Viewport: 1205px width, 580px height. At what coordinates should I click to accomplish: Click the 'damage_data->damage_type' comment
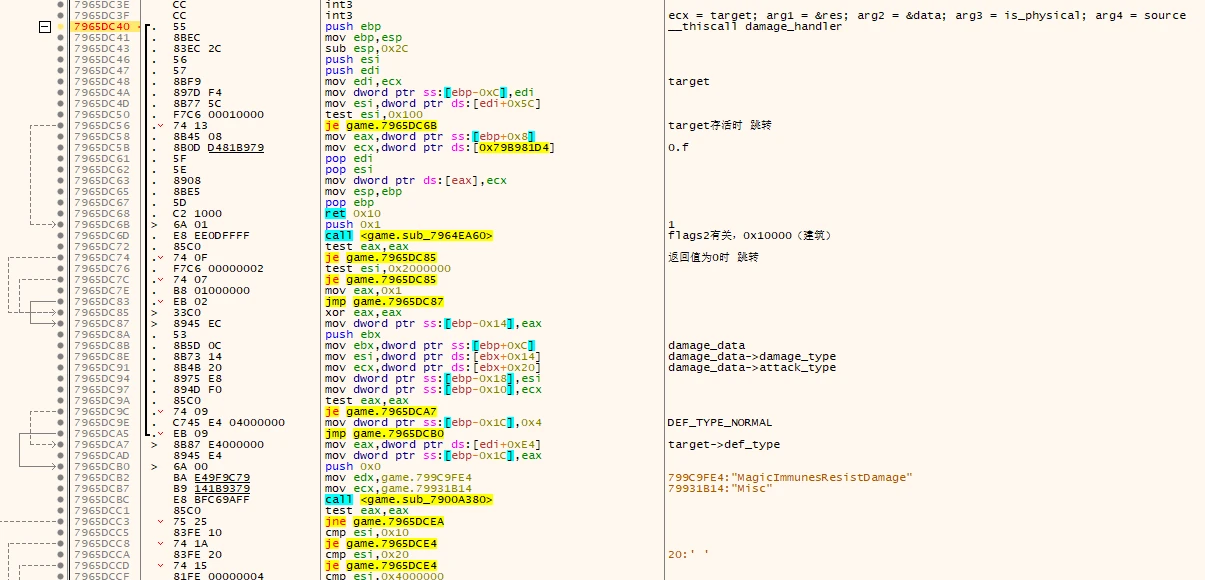[752, 357]
